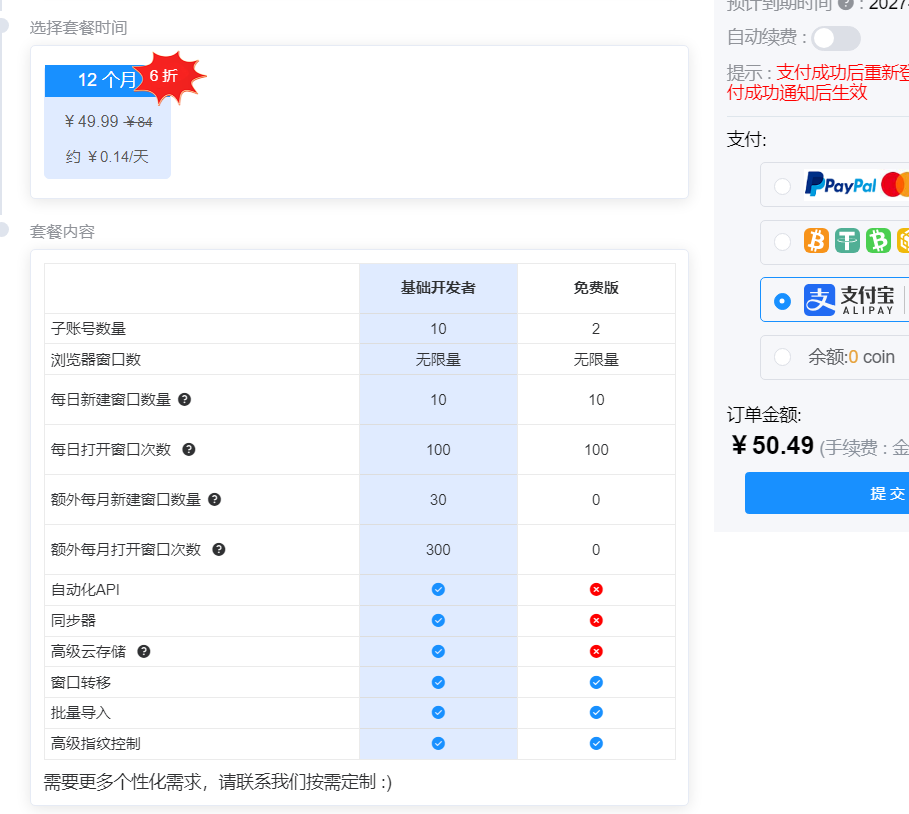The image size is (909, 814).
Task: Select 支付宝 Alipay radio button
Action: click(x=782, y=301)
